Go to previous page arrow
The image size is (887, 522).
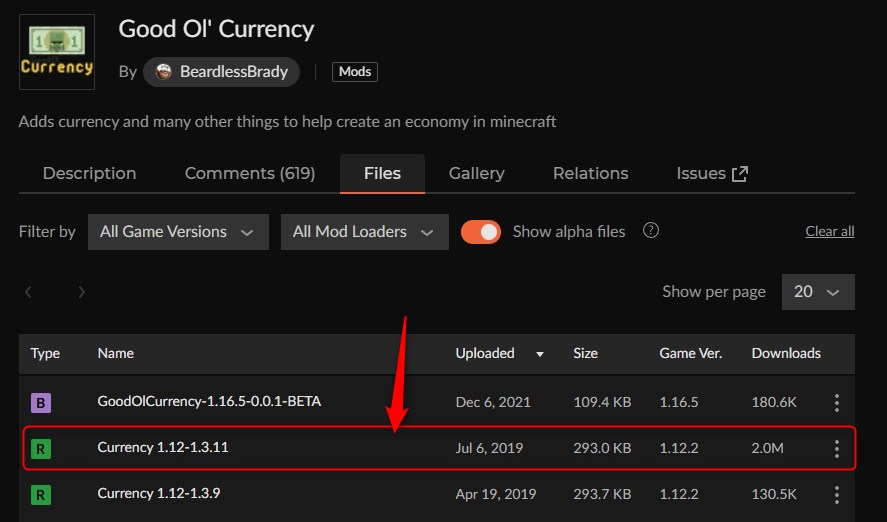[x=28, y=292]
